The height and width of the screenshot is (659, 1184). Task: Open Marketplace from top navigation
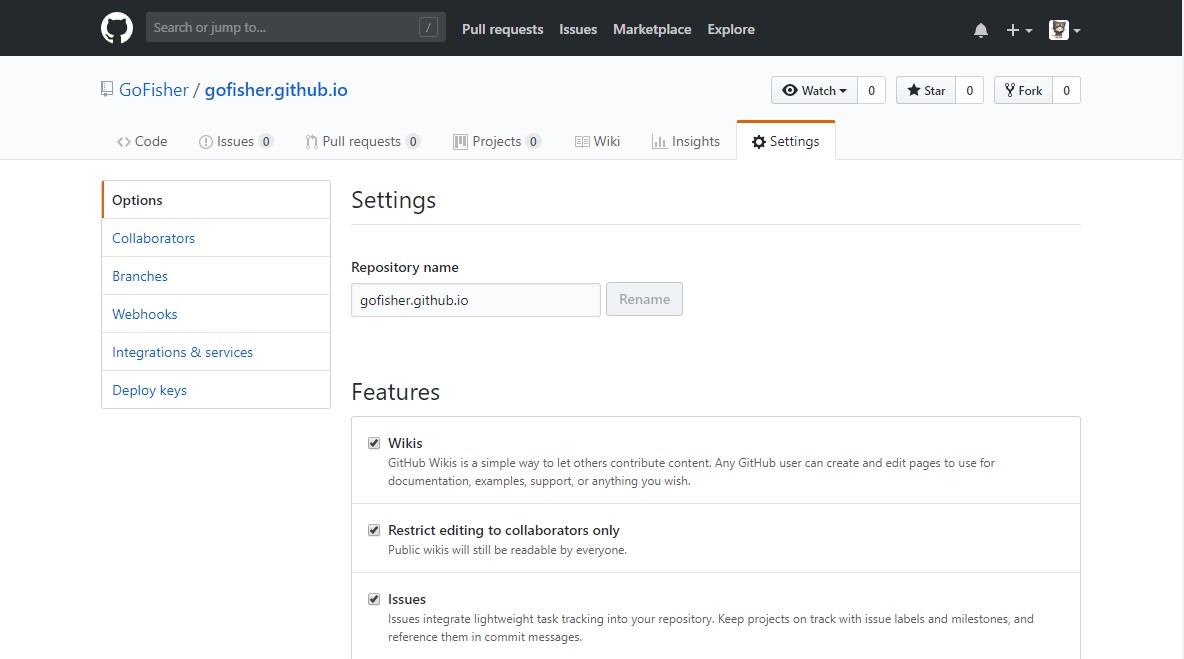point(652,29)
